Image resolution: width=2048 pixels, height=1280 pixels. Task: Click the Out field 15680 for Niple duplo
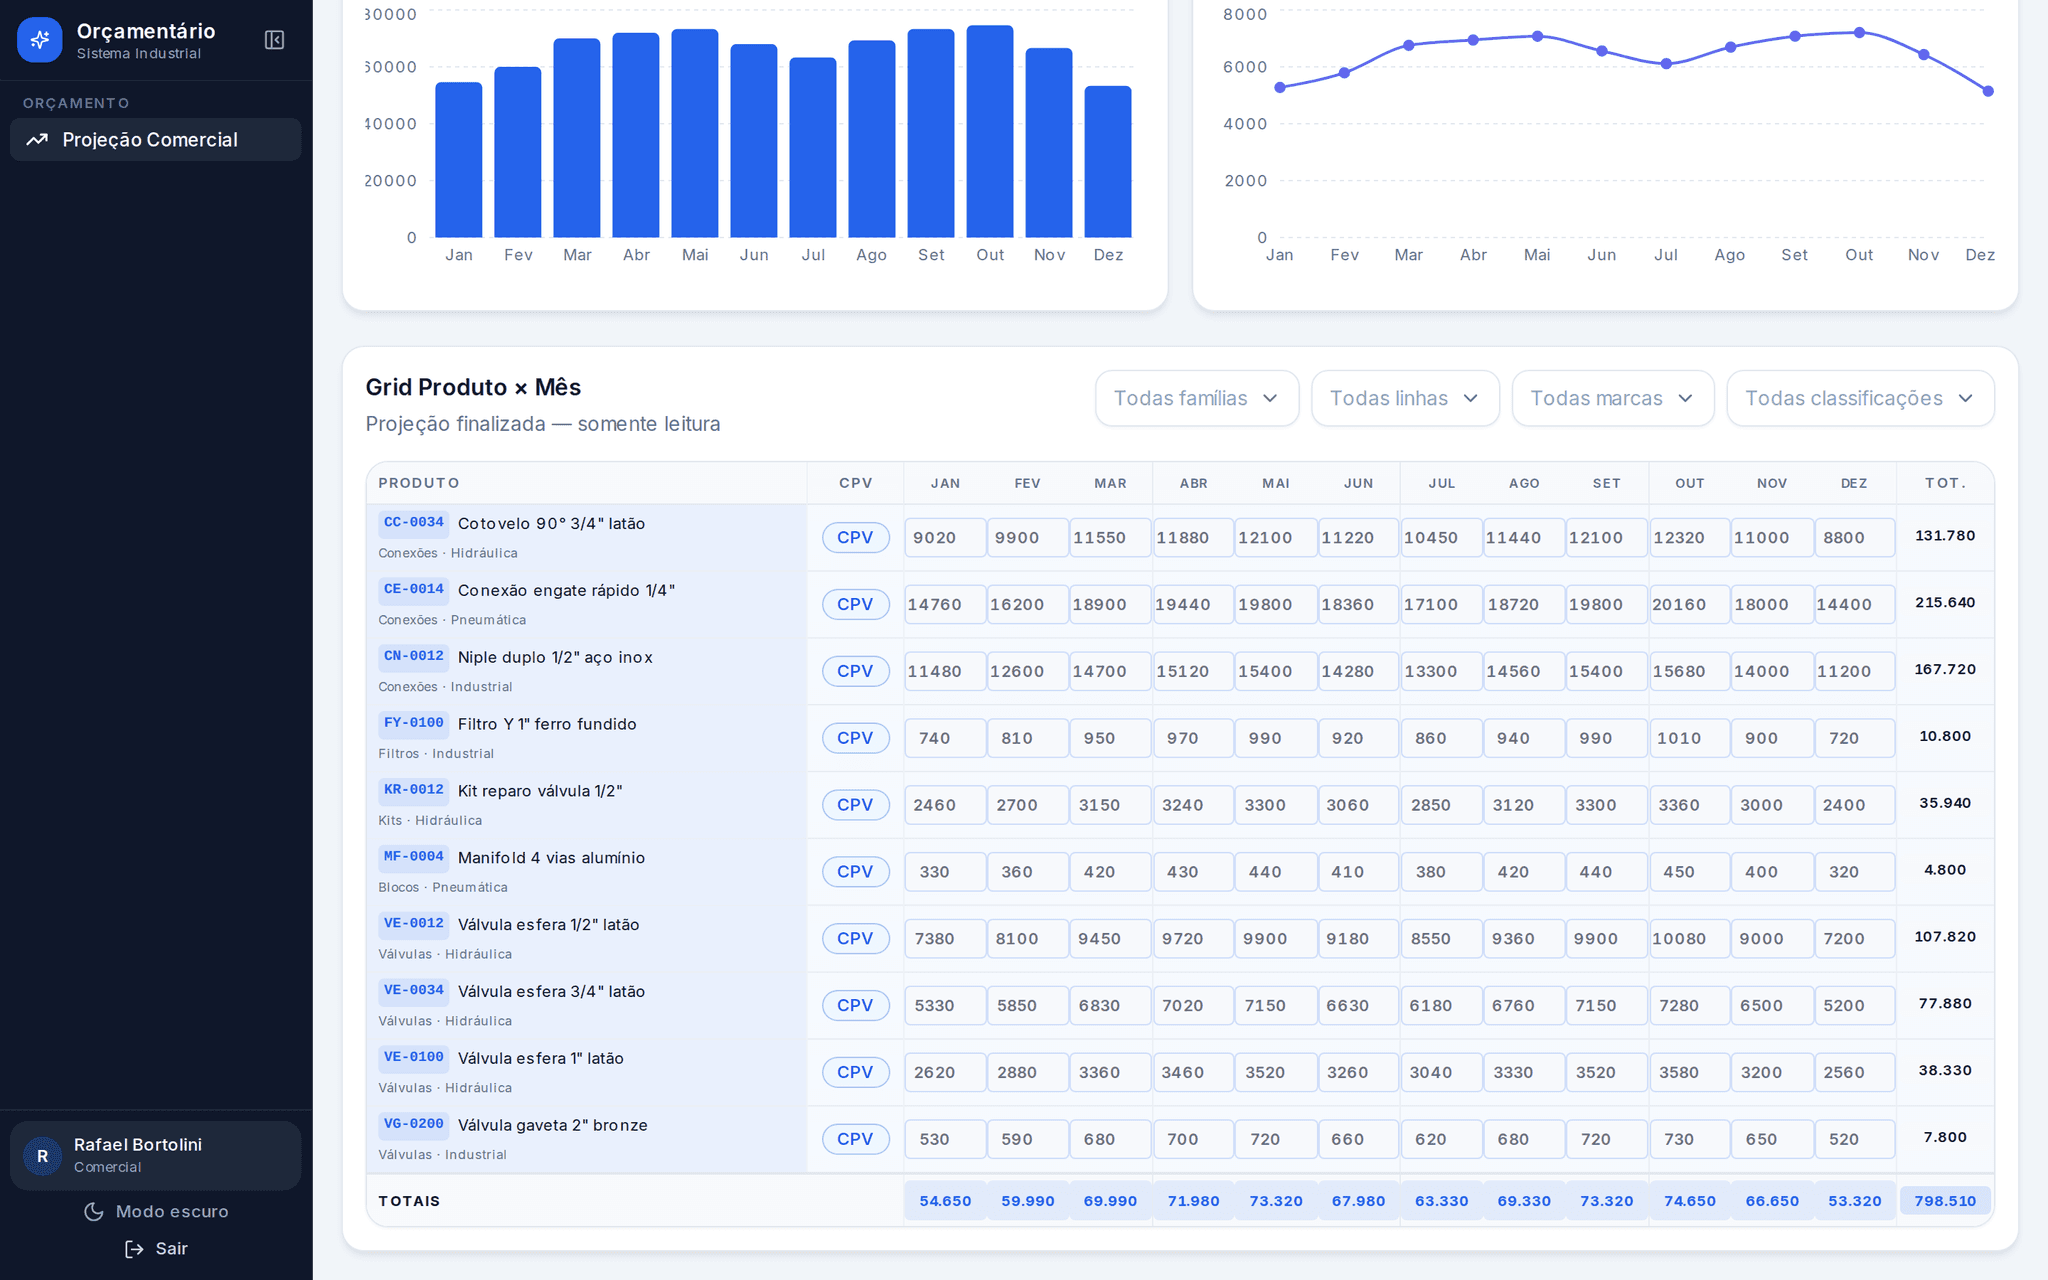(x=1689, y=671)
